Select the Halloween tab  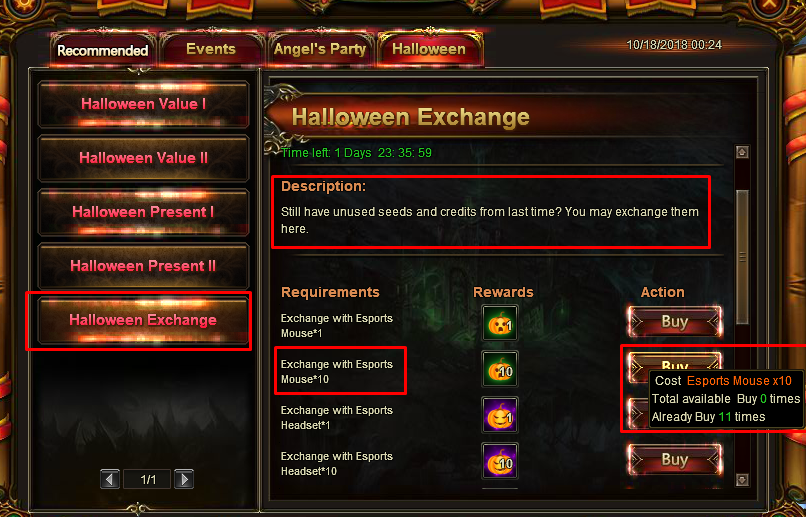click(429, 49)
